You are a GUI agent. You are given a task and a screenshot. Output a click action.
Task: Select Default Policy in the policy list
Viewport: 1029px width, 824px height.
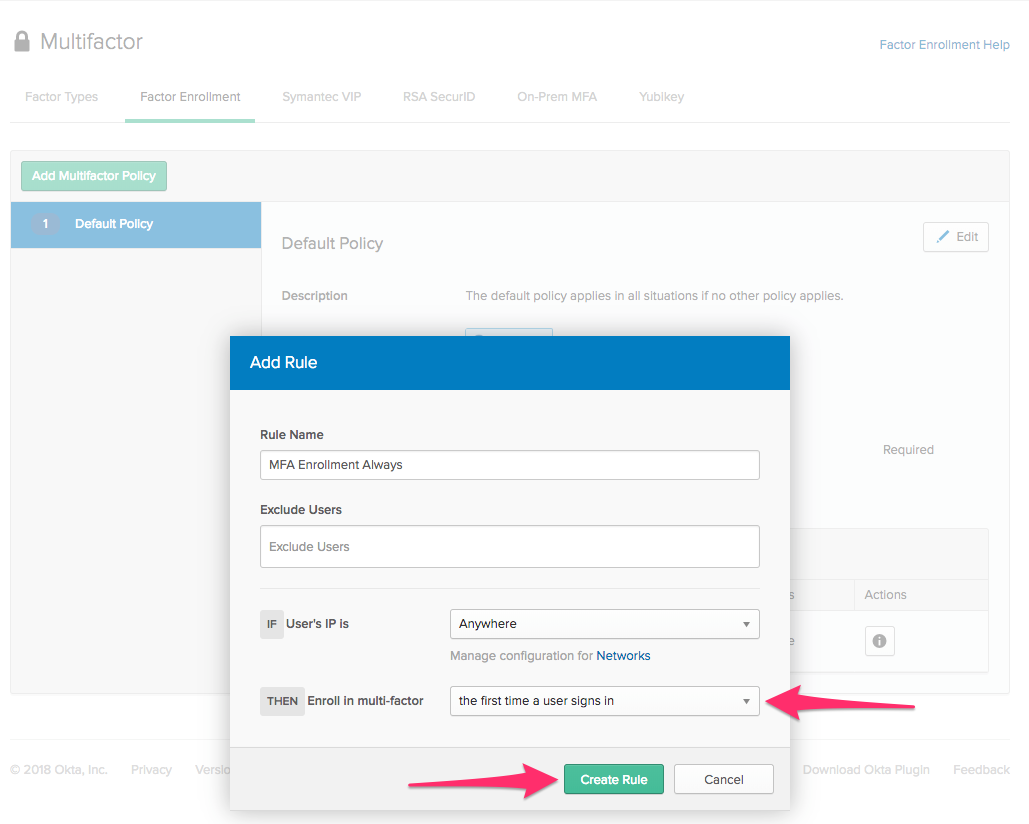click(135, 224)
